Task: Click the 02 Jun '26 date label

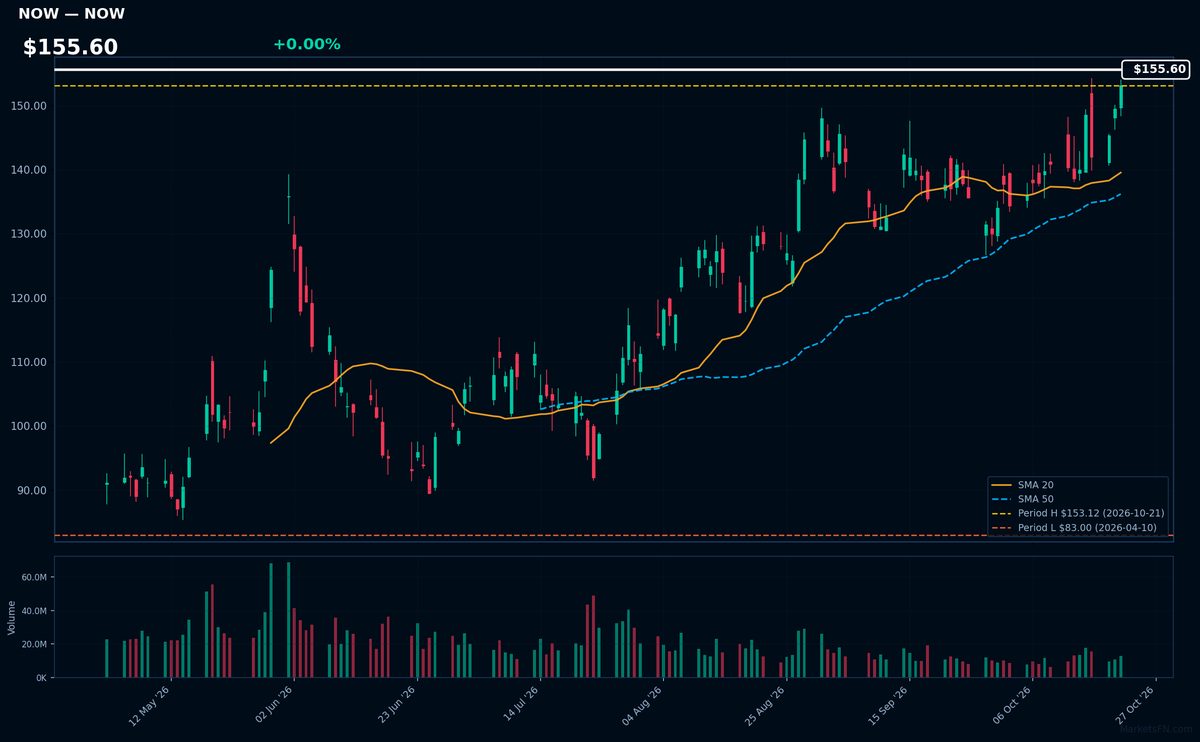Action: (x=273, y=707)
